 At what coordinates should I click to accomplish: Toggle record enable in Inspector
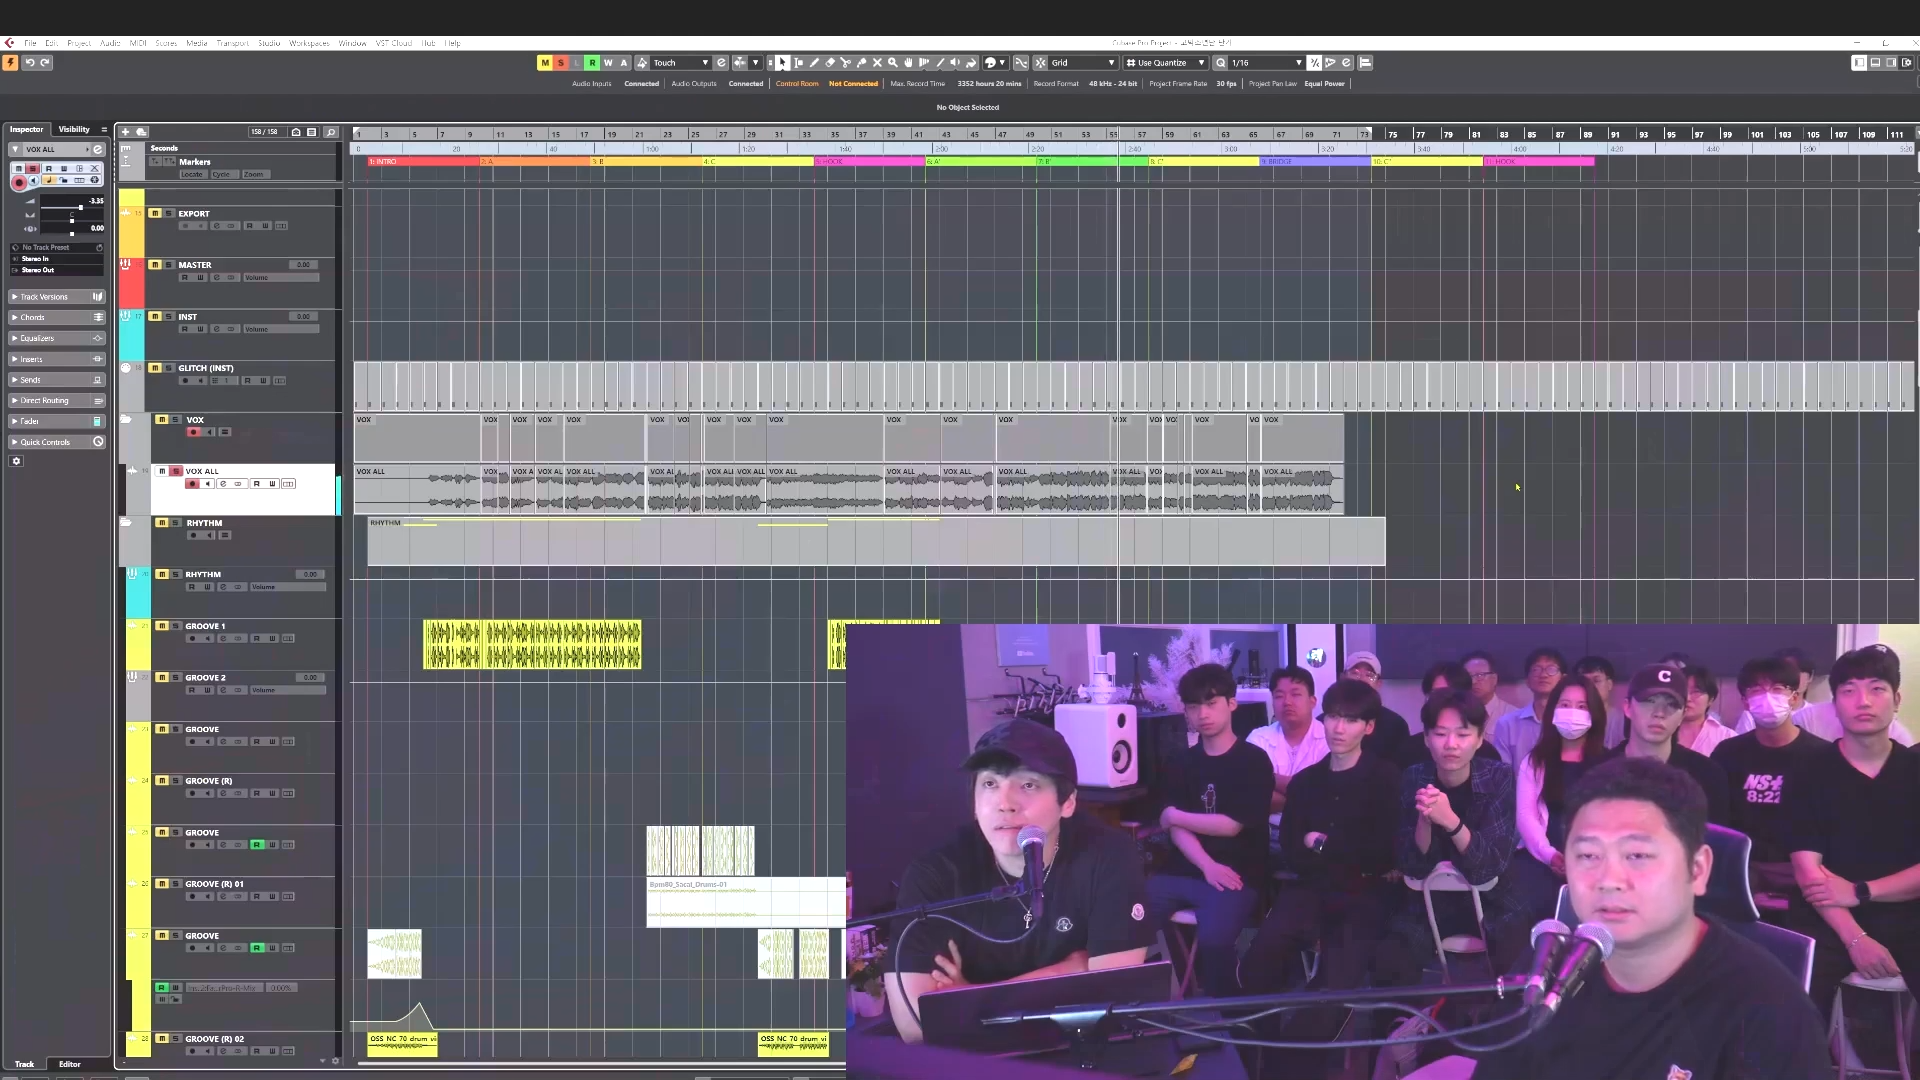click(x=18, y=182)
